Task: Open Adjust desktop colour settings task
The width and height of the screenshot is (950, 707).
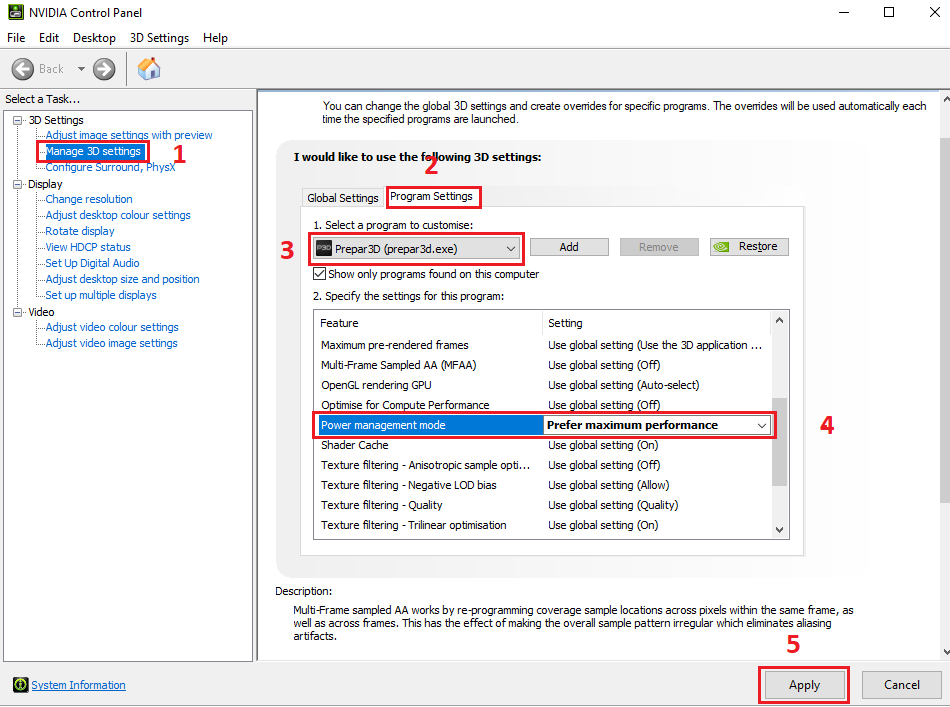Action: pyautogui.click(x=118, y=215)
